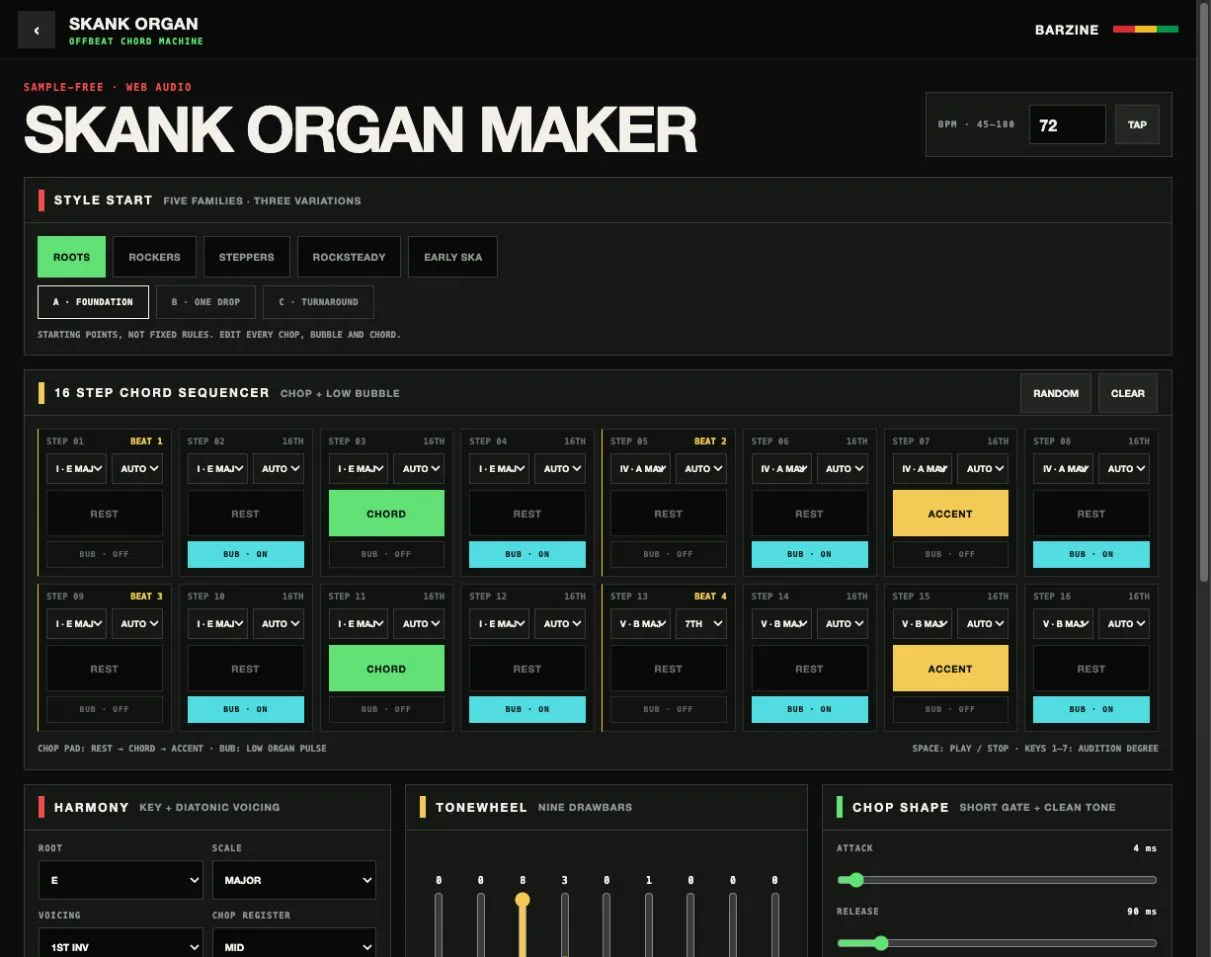1211x957 pixels.
Task: Click the red-yellow-green stripe beside BARZINE
Action: click(x=1146, y=30)
